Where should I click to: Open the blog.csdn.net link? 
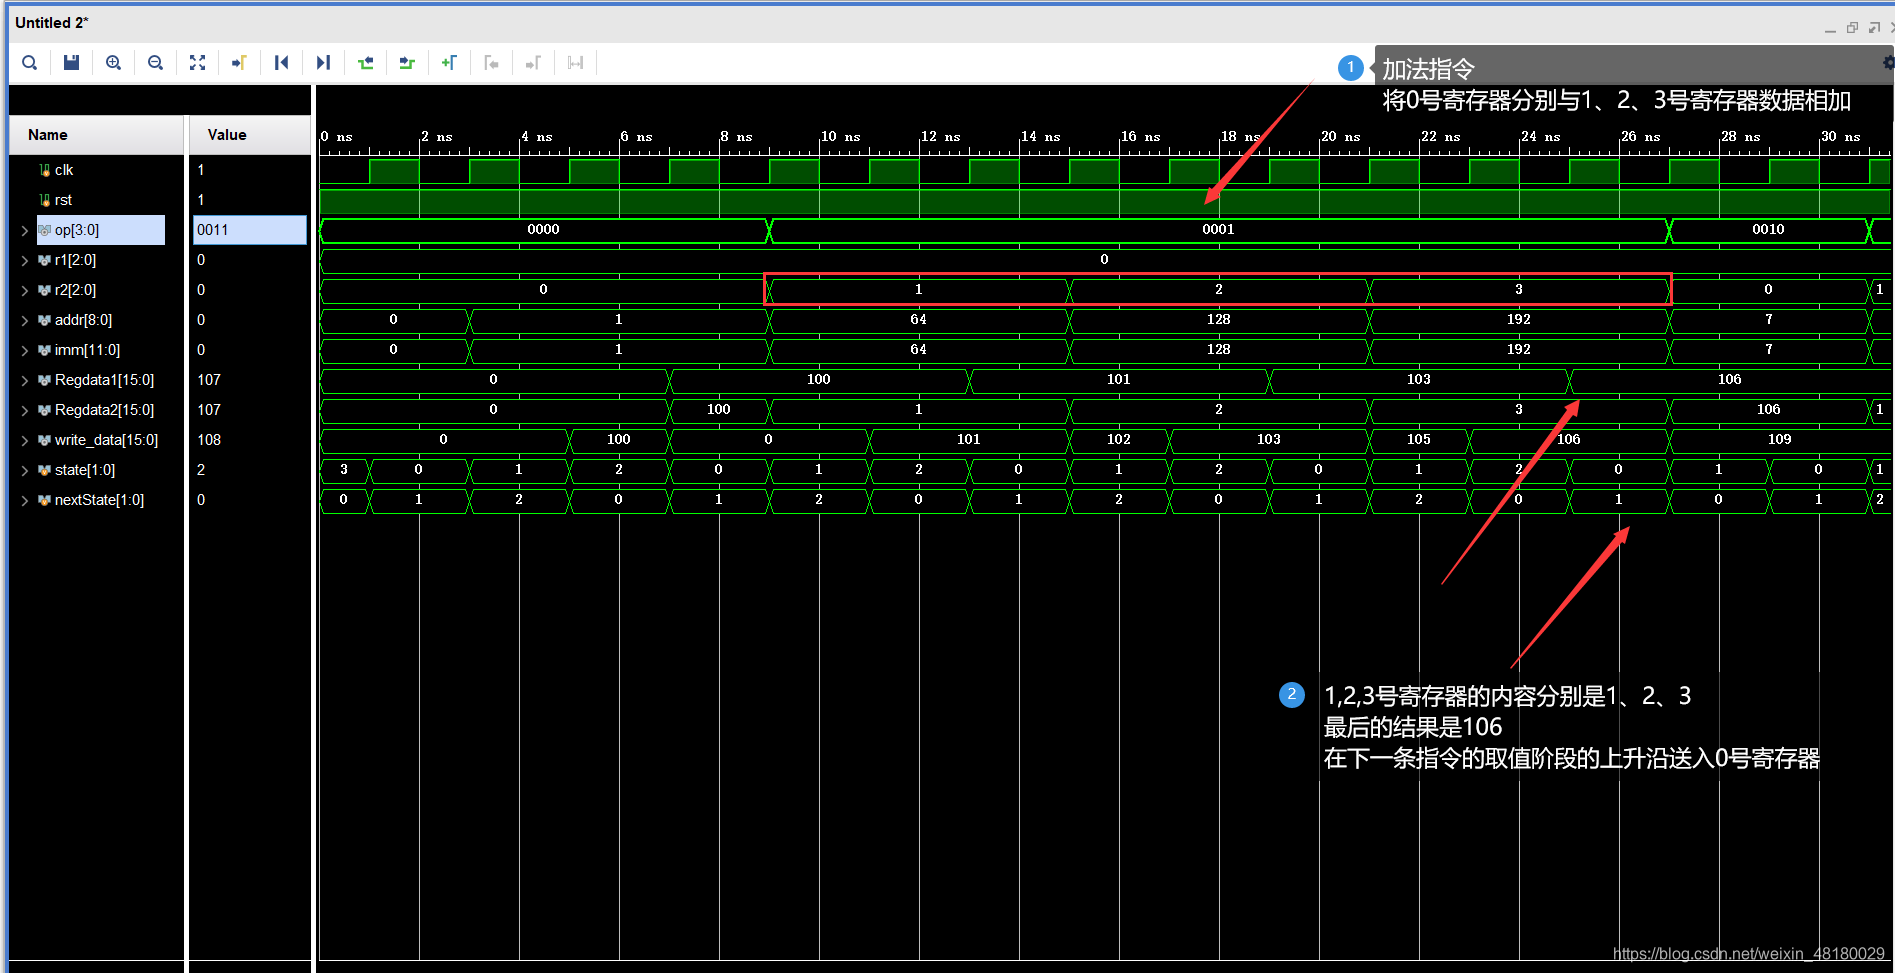pos(1748,954)
